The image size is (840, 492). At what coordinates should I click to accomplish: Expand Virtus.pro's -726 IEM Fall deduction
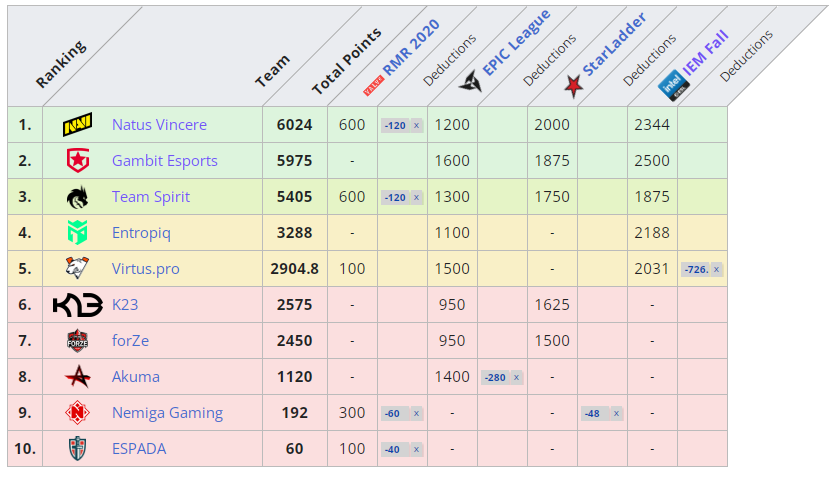click(x=702, y=270)
